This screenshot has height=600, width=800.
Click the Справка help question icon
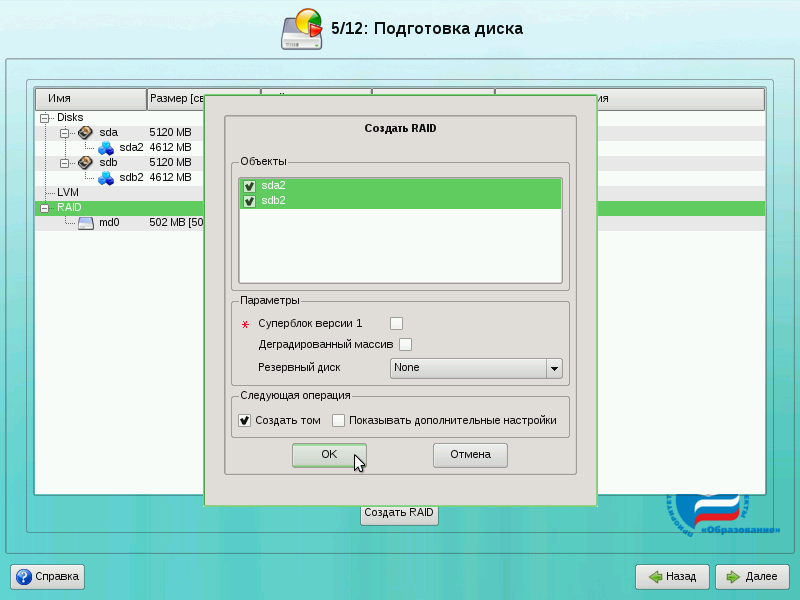[x=24, y=577]
